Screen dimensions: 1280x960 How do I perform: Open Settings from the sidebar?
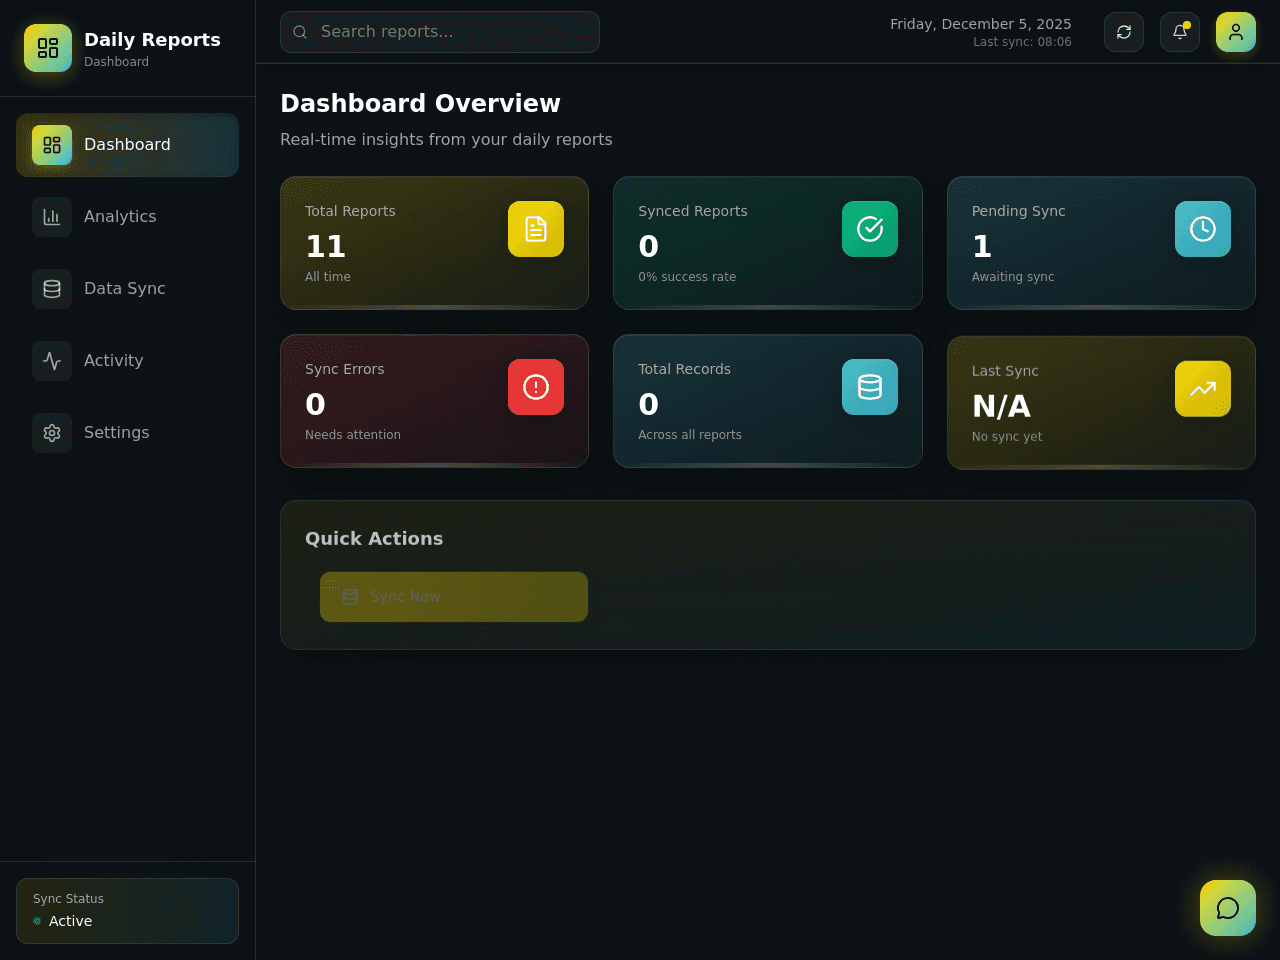[x=127, y=433]
